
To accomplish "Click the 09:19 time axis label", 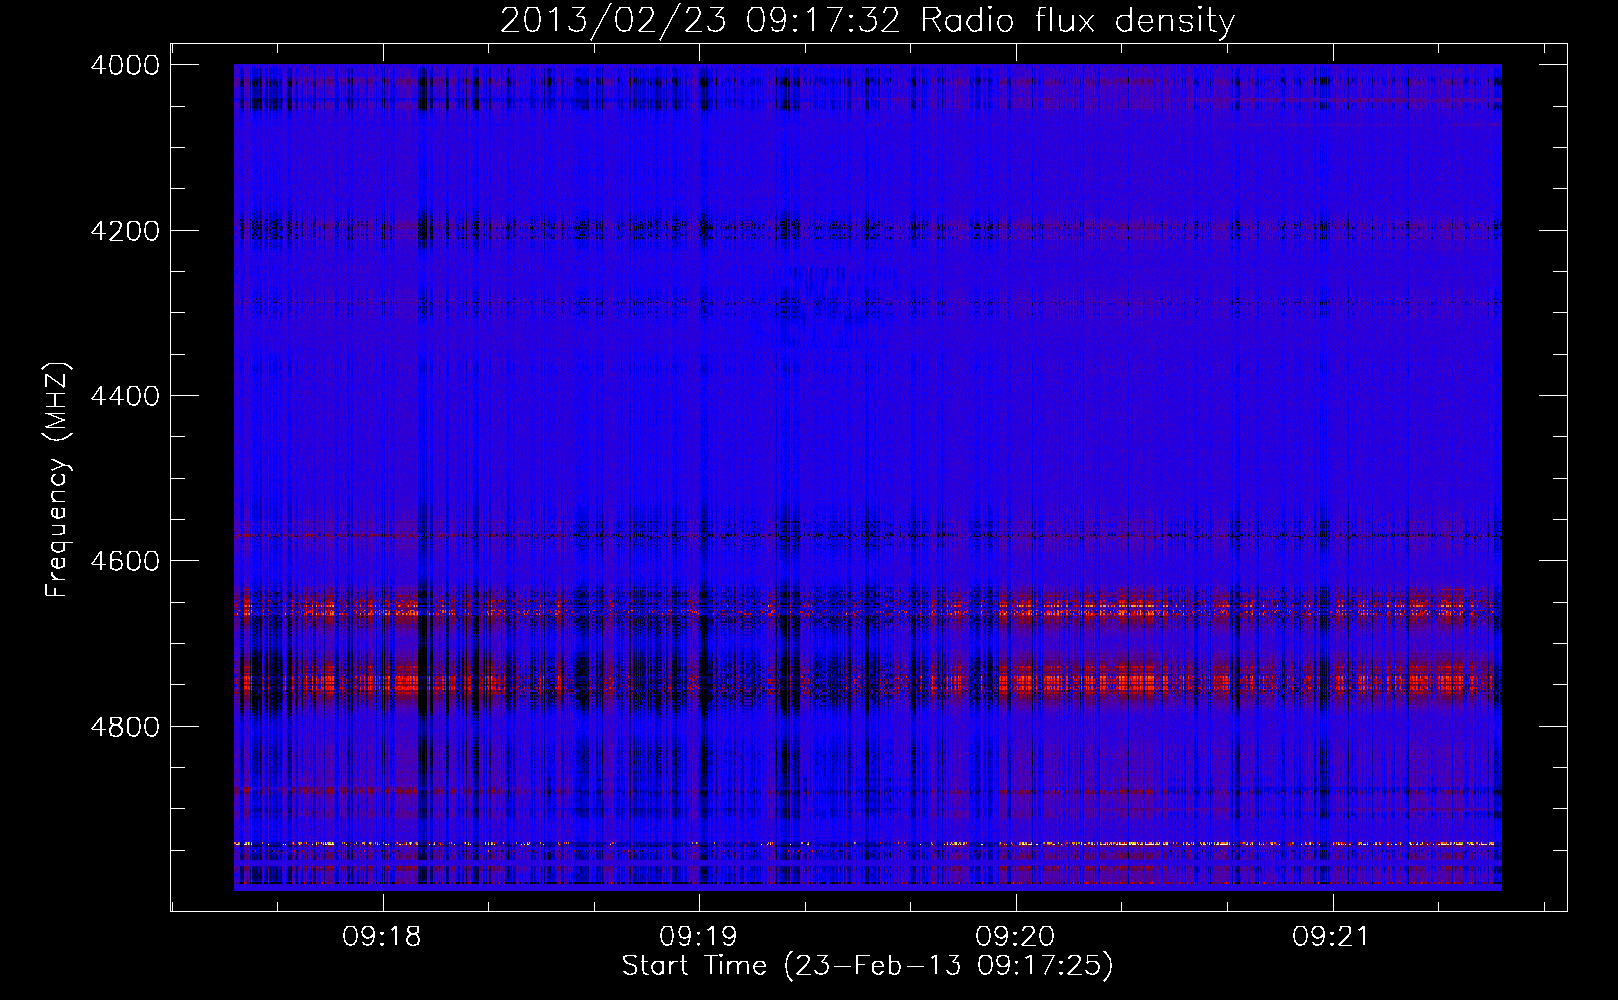I will point(698,936).
